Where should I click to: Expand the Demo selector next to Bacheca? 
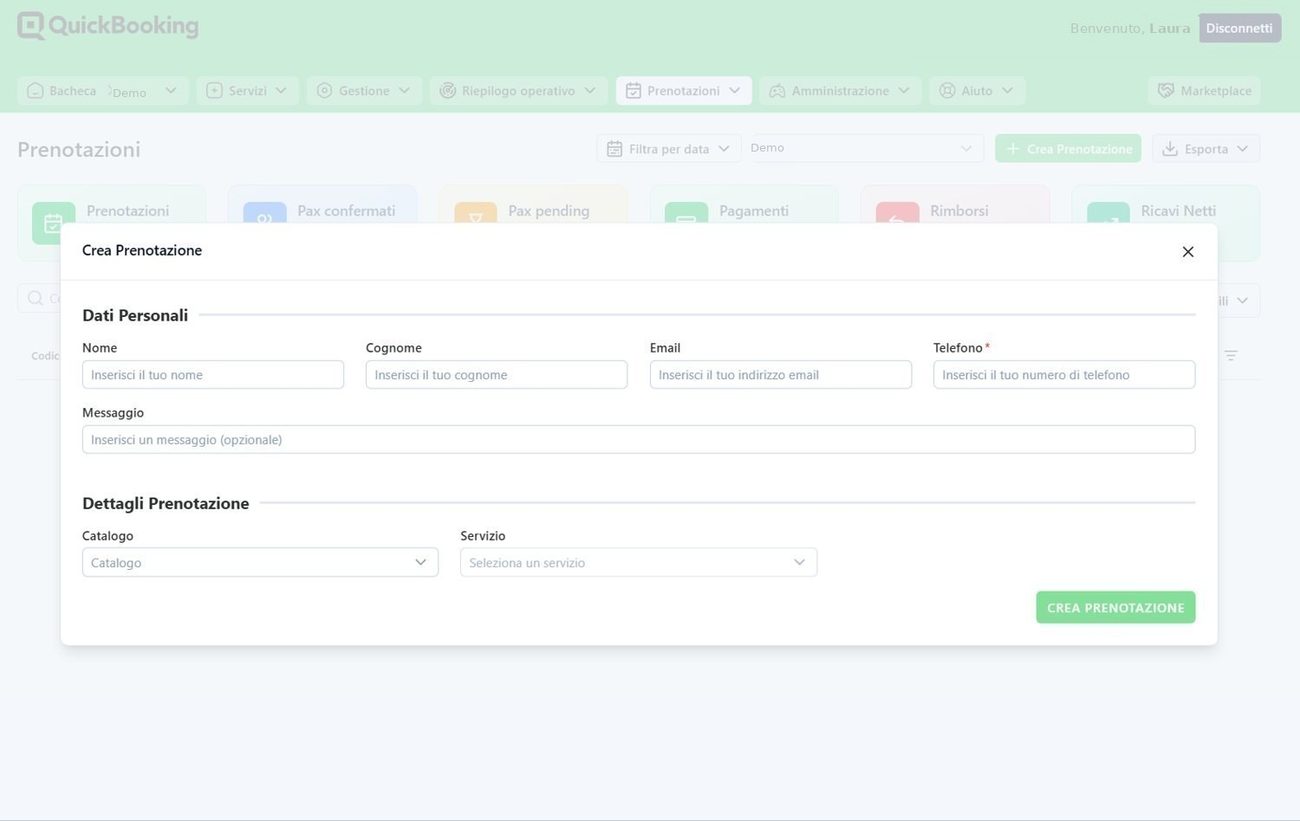pos(170,91)
